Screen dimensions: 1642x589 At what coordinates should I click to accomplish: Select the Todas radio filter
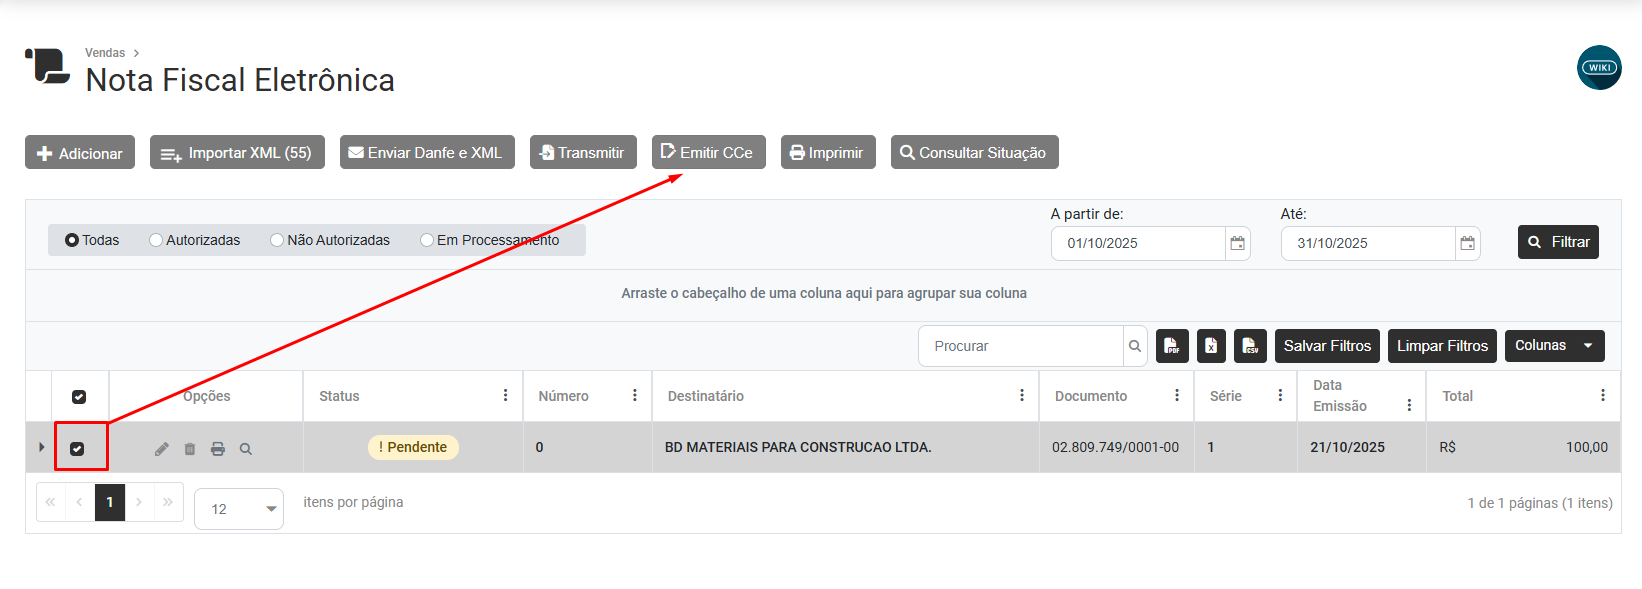pos(72,240)
